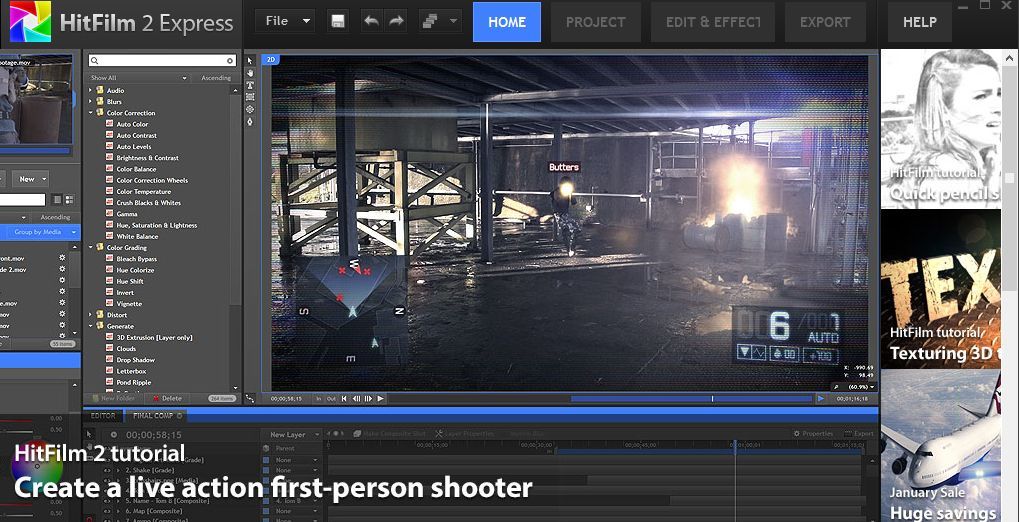Viewport: 1019px width, 522px height.
Task: Collapse the Generate effects folder
Action: click(x=91, y=326)
